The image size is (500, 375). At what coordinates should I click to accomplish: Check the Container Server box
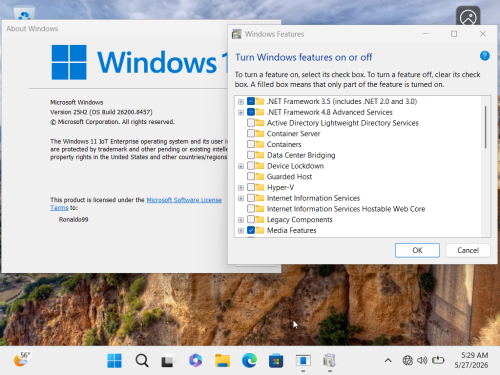pyautogui.click(x=251, y=134)
